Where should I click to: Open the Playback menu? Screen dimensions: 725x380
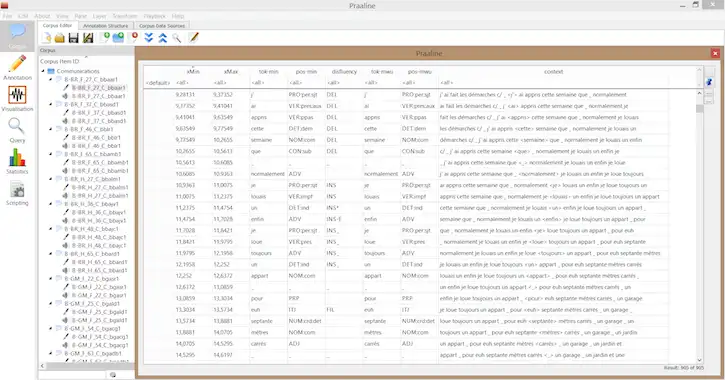154,16
